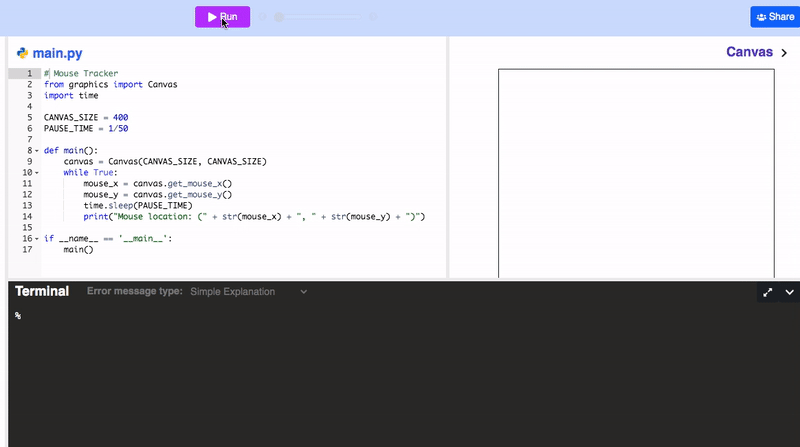This screenshot has width=800, height=447.
Task: Click the Share button
Action: click(774, 17)
